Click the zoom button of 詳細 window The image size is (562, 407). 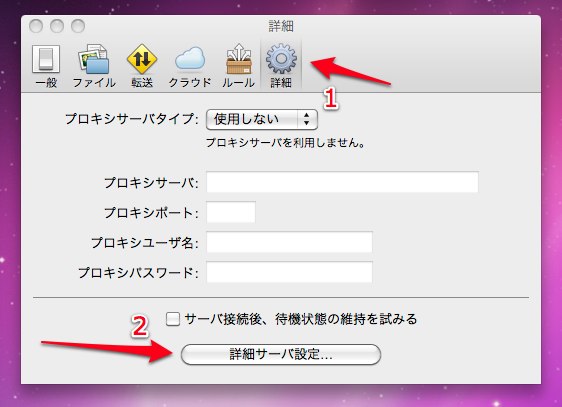coord(78,26)
